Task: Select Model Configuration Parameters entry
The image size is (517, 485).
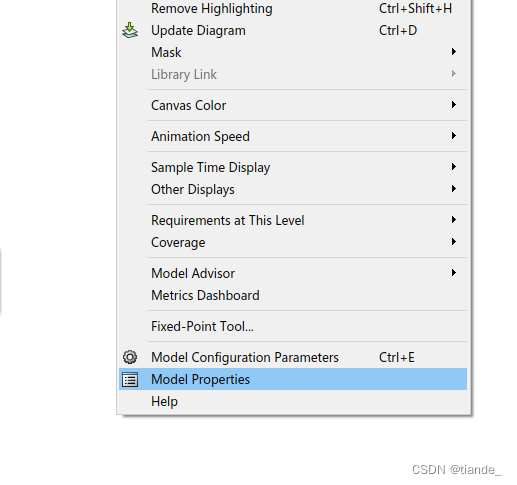Action: (293, 357)
